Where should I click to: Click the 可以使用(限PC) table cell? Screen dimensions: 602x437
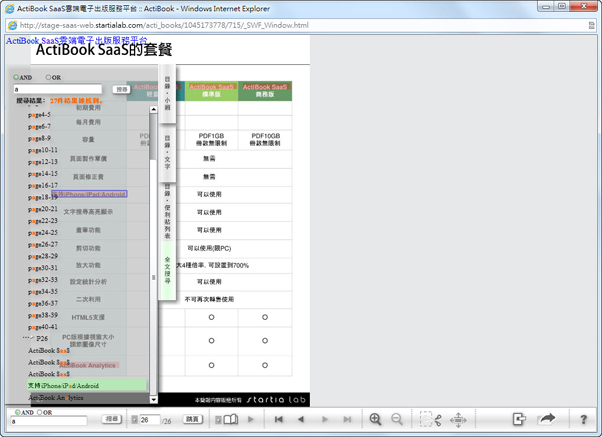(209, 248)
